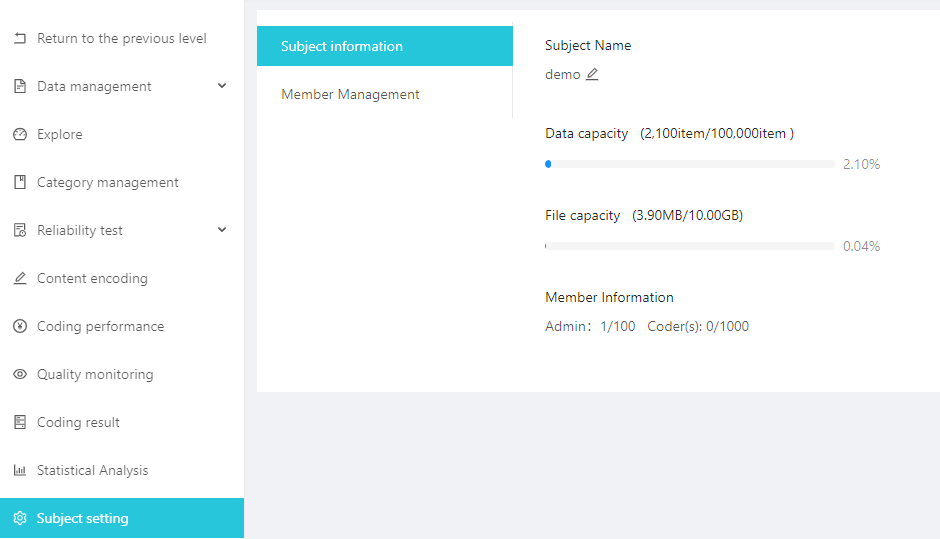Open the Data management submenu

tap(94, 86)
